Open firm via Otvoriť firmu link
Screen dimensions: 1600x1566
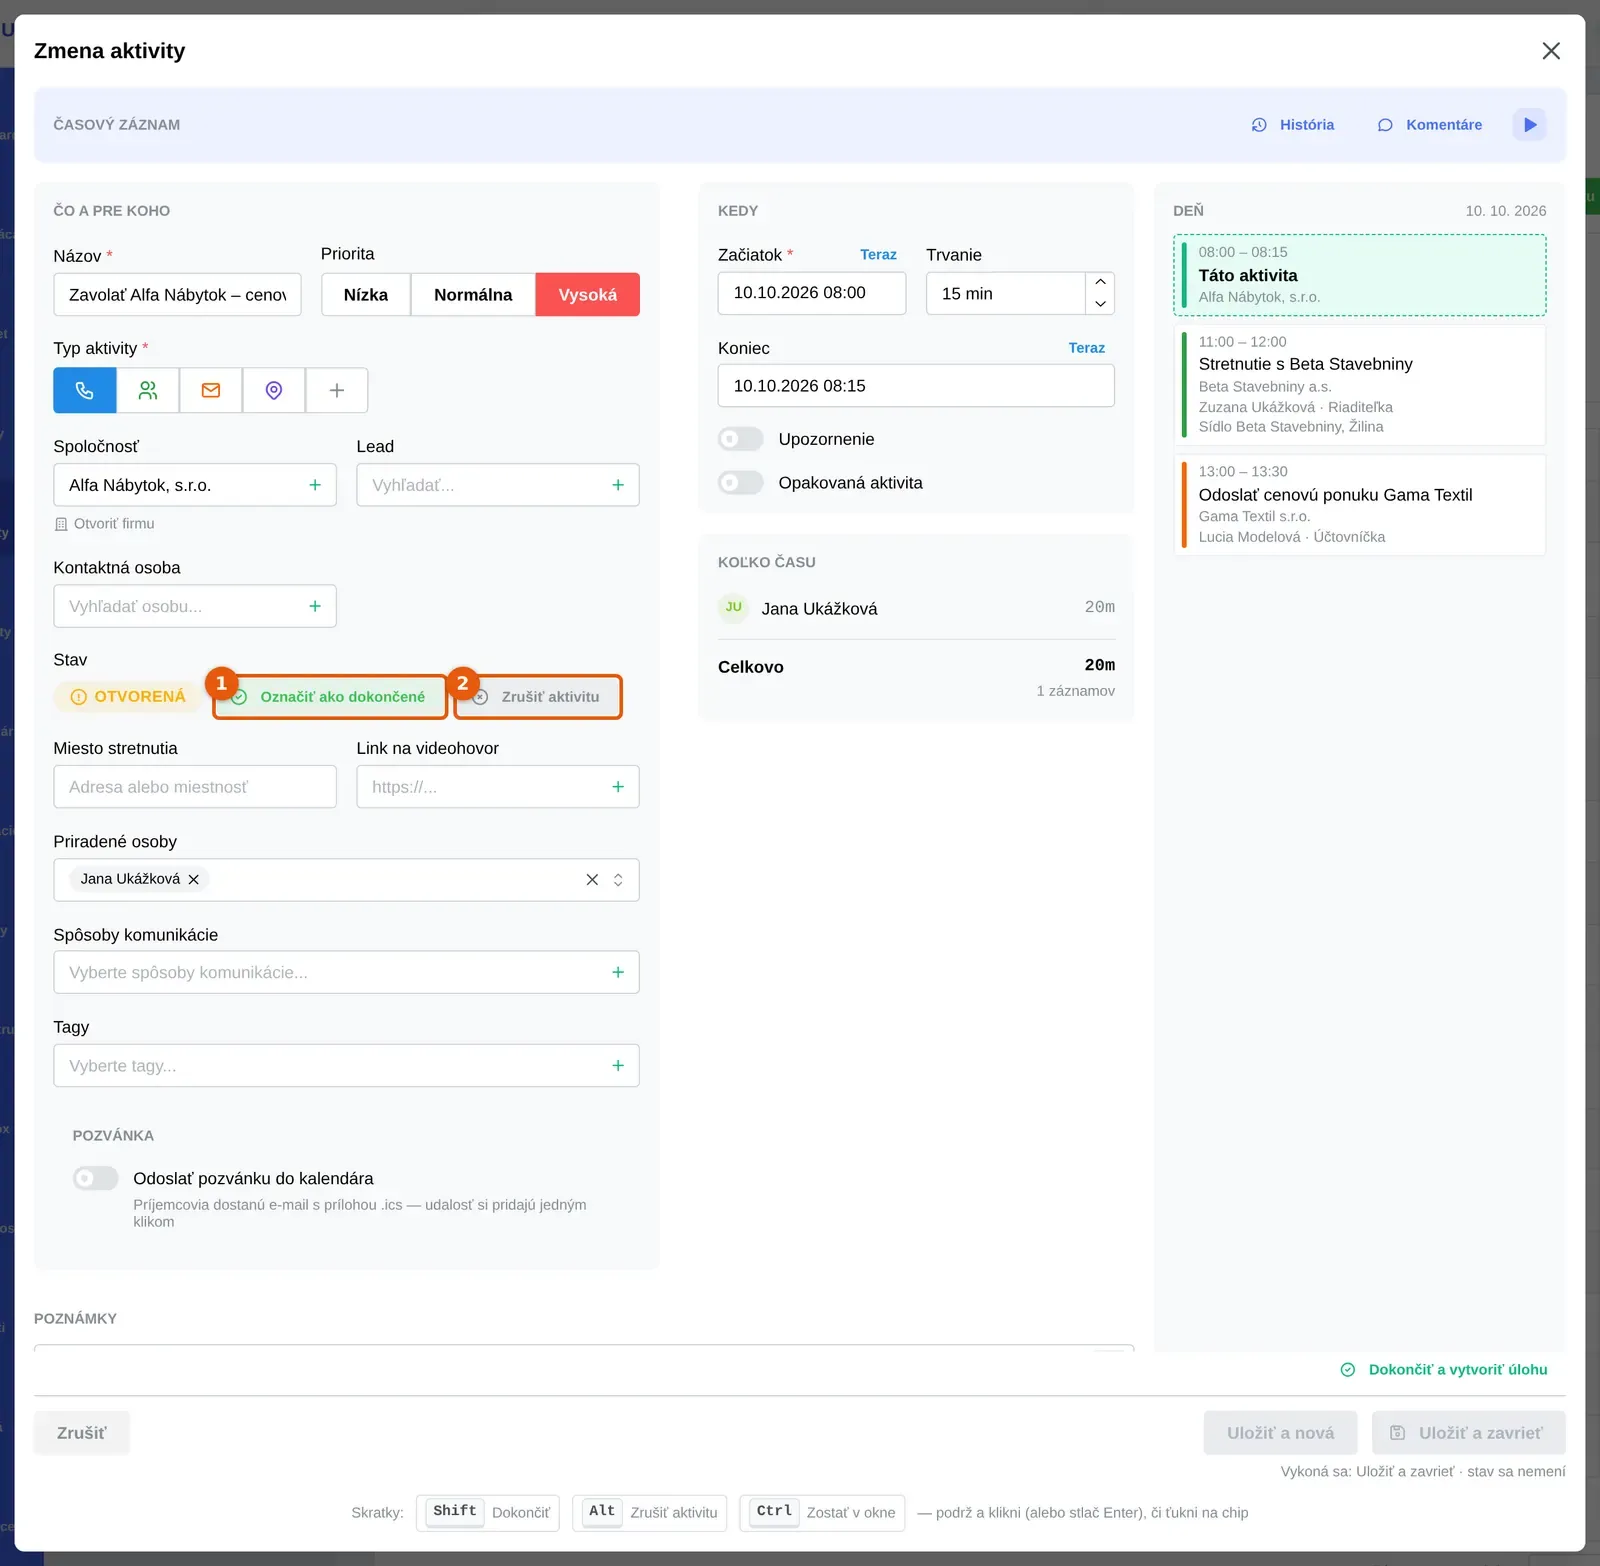pos(104,524)
